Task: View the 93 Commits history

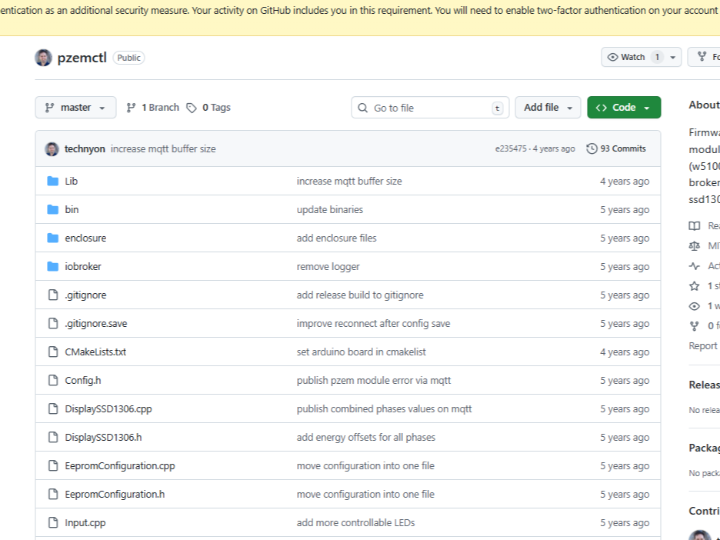Action: 622,149
